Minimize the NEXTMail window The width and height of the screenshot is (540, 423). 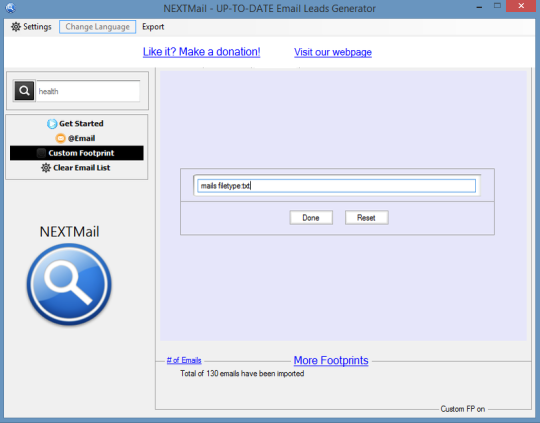tap(479, 7)
